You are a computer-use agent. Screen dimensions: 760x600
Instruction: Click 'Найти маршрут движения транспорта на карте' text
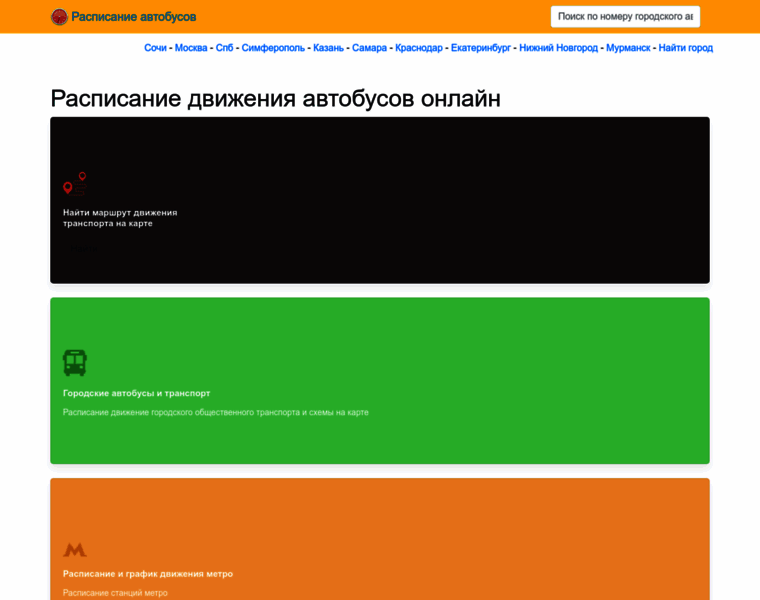[120, 218]
